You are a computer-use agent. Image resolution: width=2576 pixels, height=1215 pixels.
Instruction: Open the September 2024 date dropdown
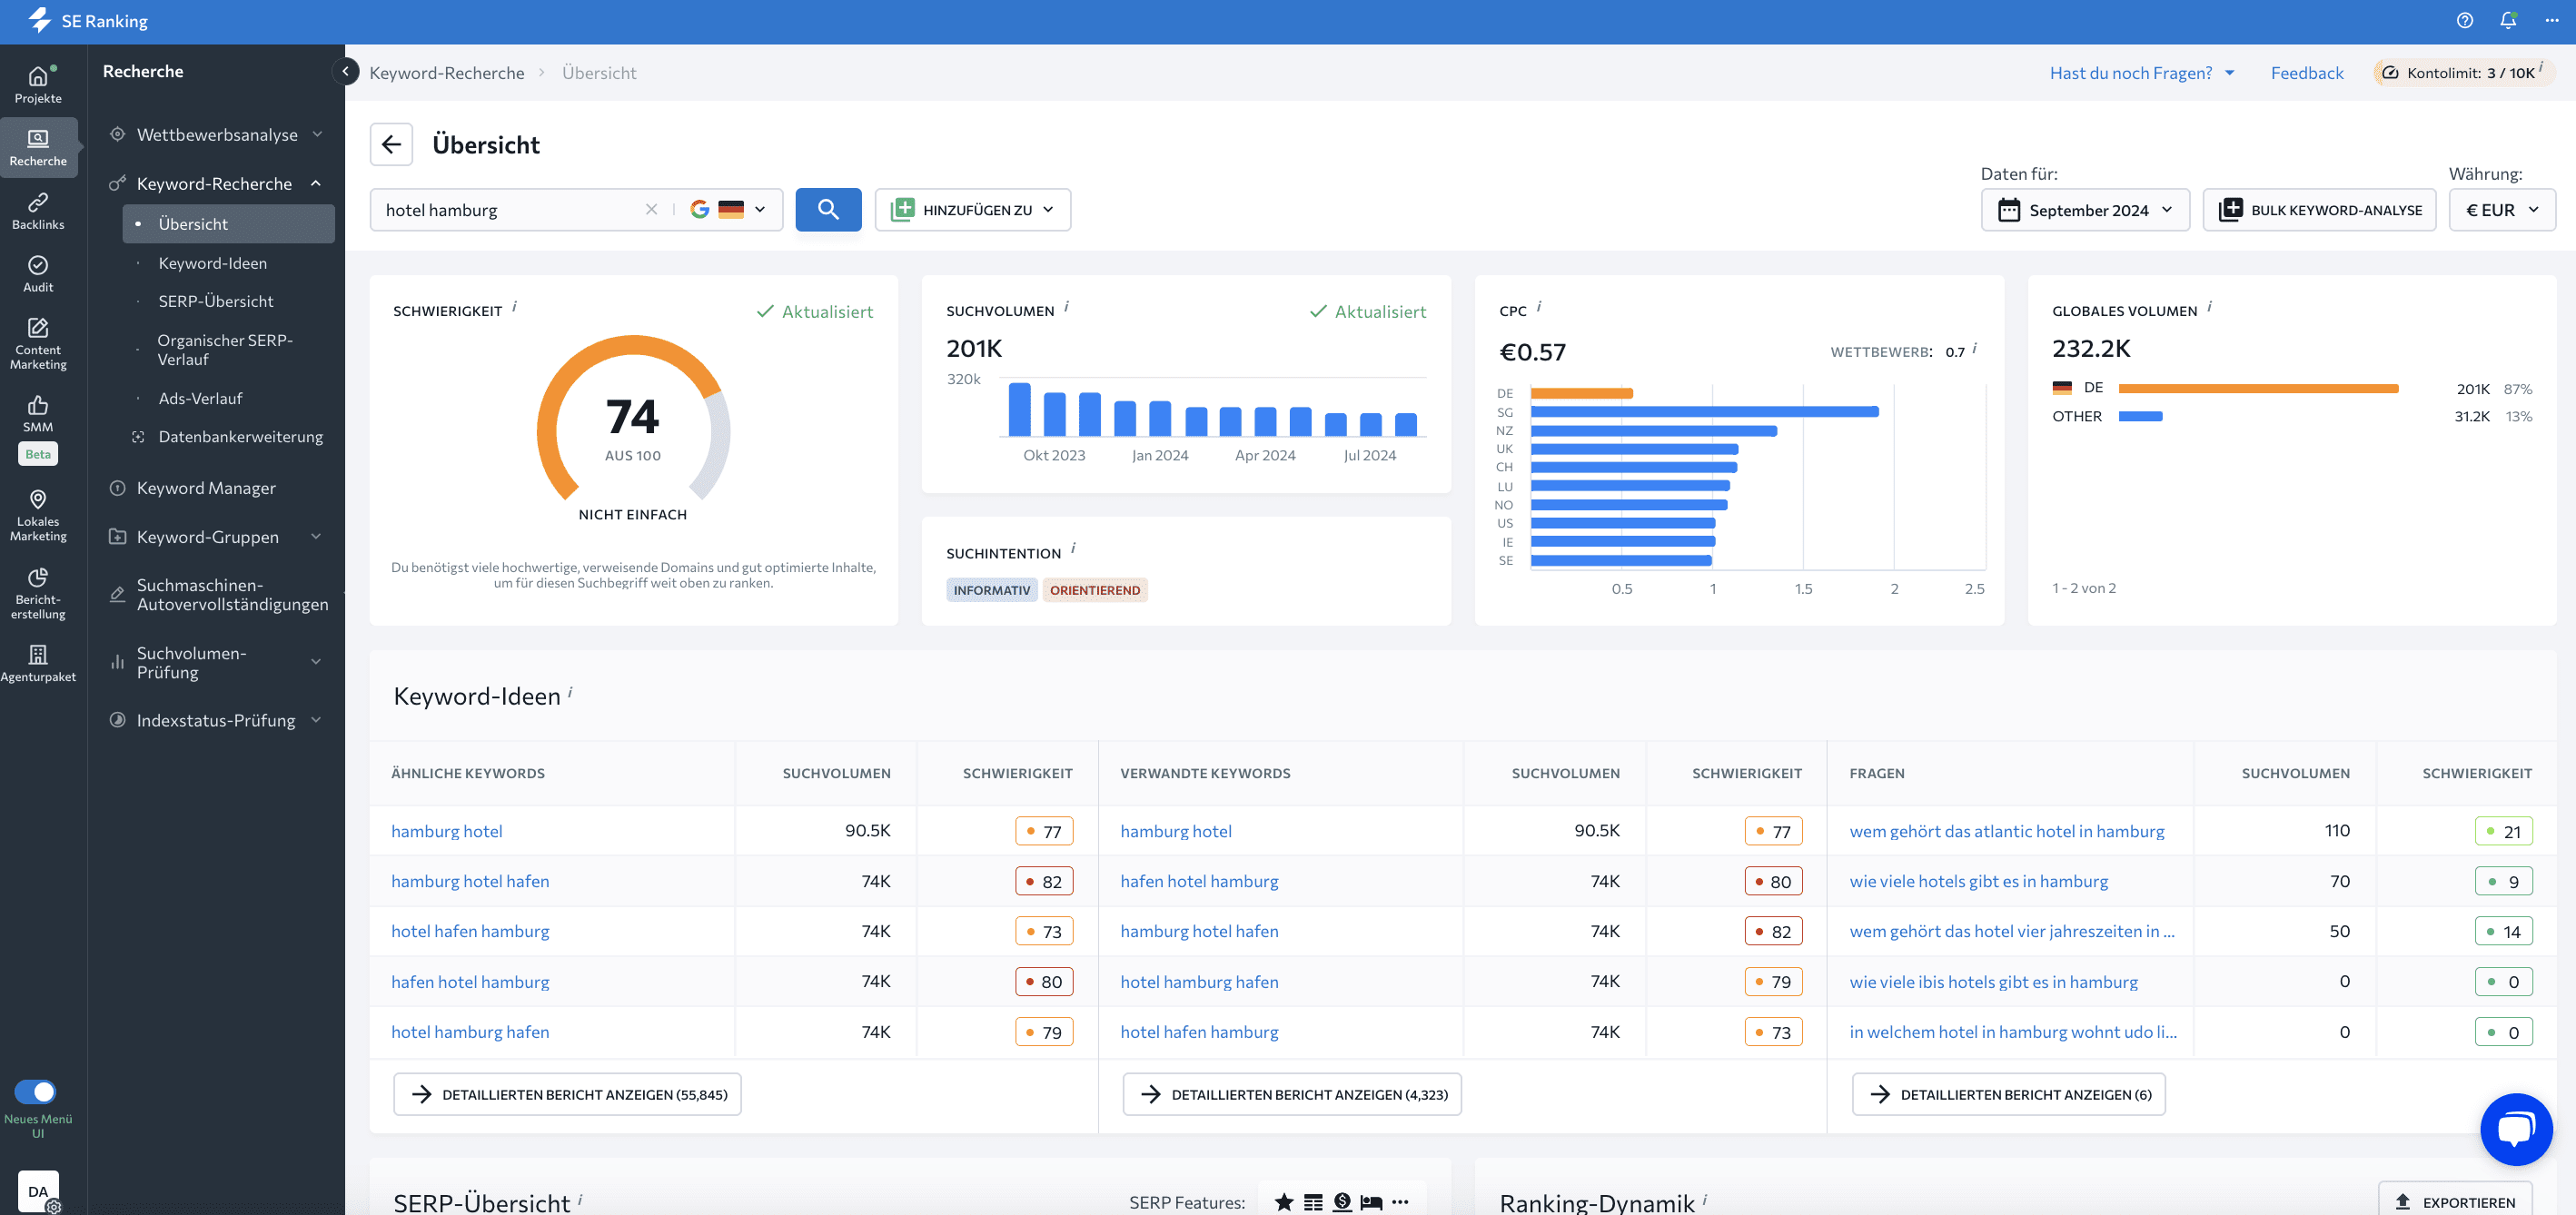(x=2085, y=210)
